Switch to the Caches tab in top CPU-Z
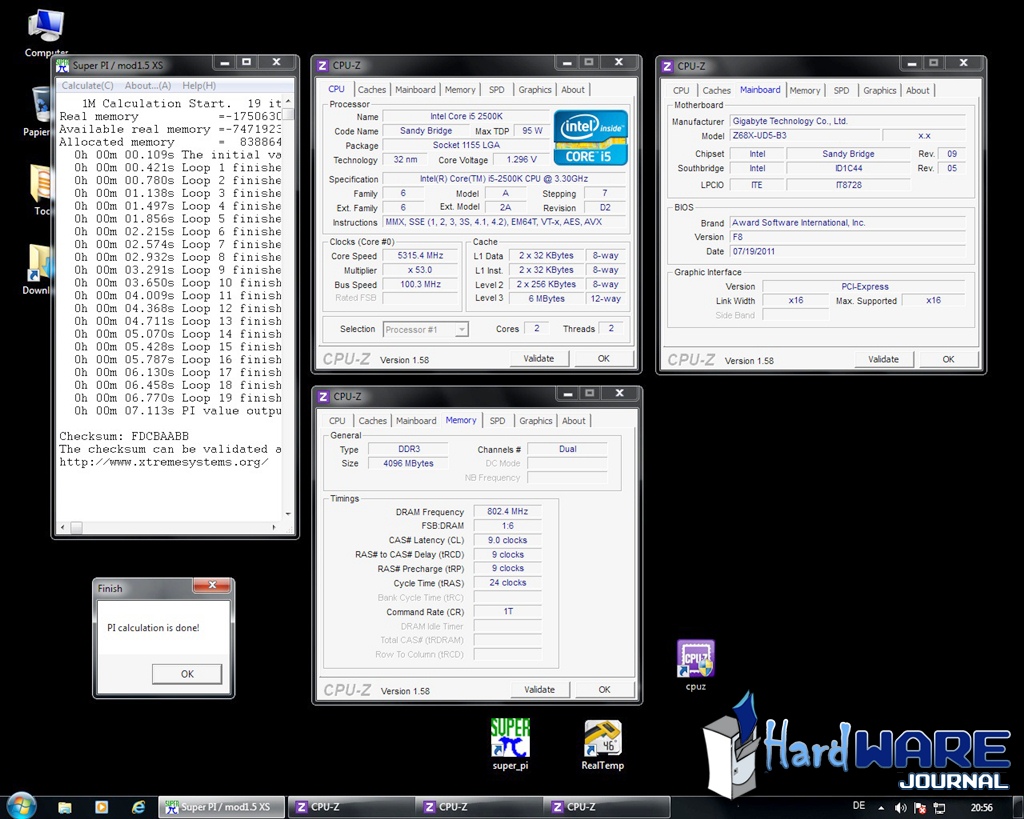The height and width of the screenshot is (819, 1024). coord(372,90)
